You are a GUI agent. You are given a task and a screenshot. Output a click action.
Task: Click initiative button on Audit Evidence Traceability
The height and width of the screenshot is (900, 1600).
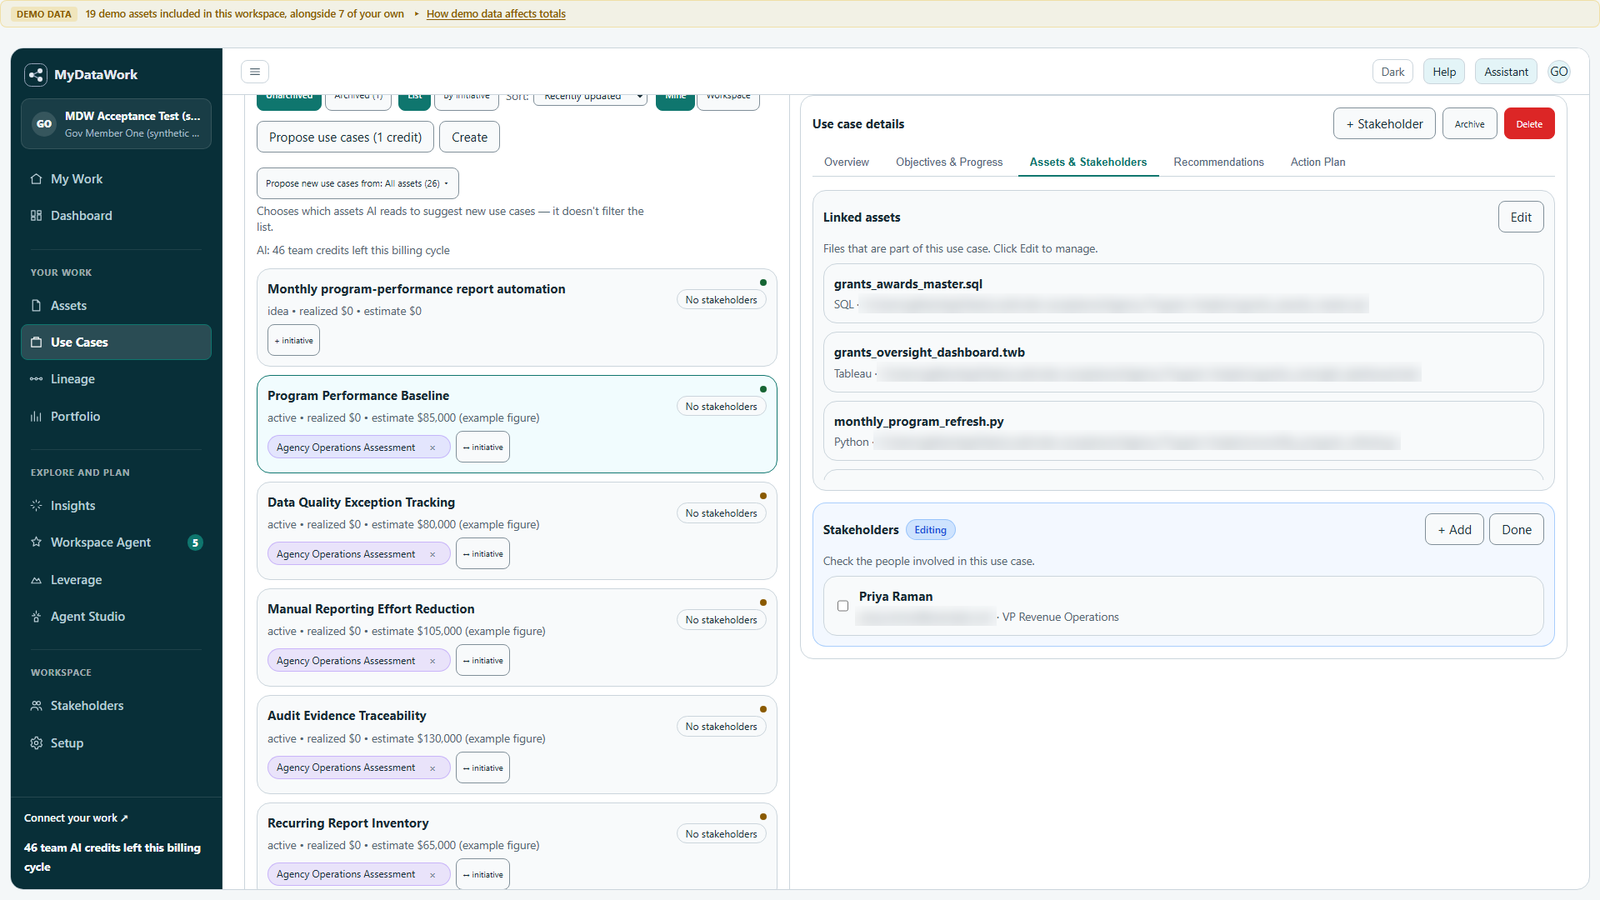tap(483, 768)
